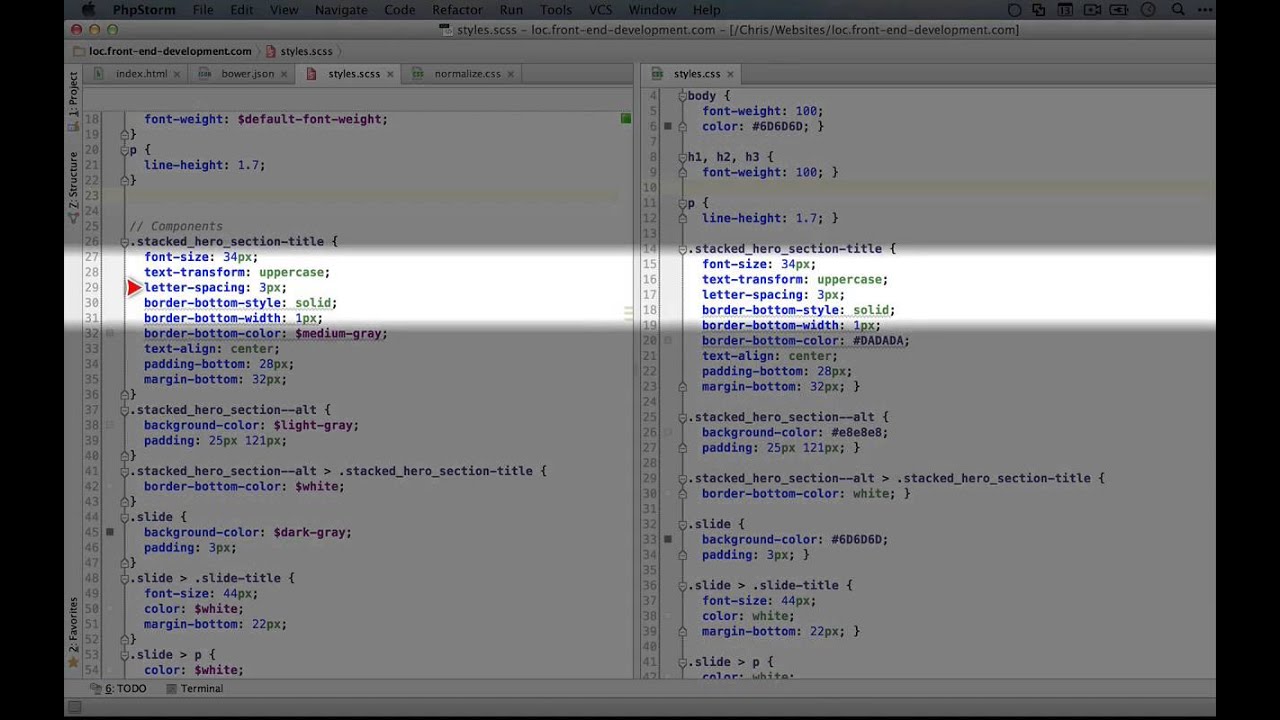Open the PhpStorm application menu
The width and height of the screenshot is (1280, 720).
(x=142, y=10)
